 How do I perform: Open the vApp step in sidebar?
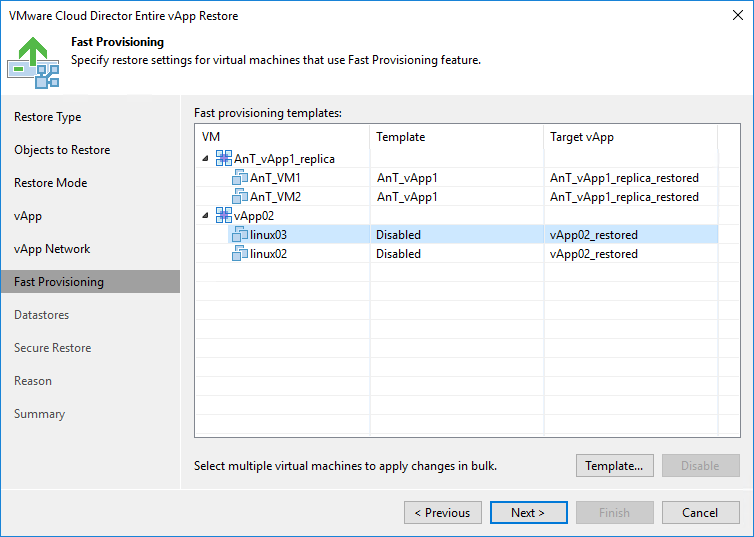pos(28,216)
